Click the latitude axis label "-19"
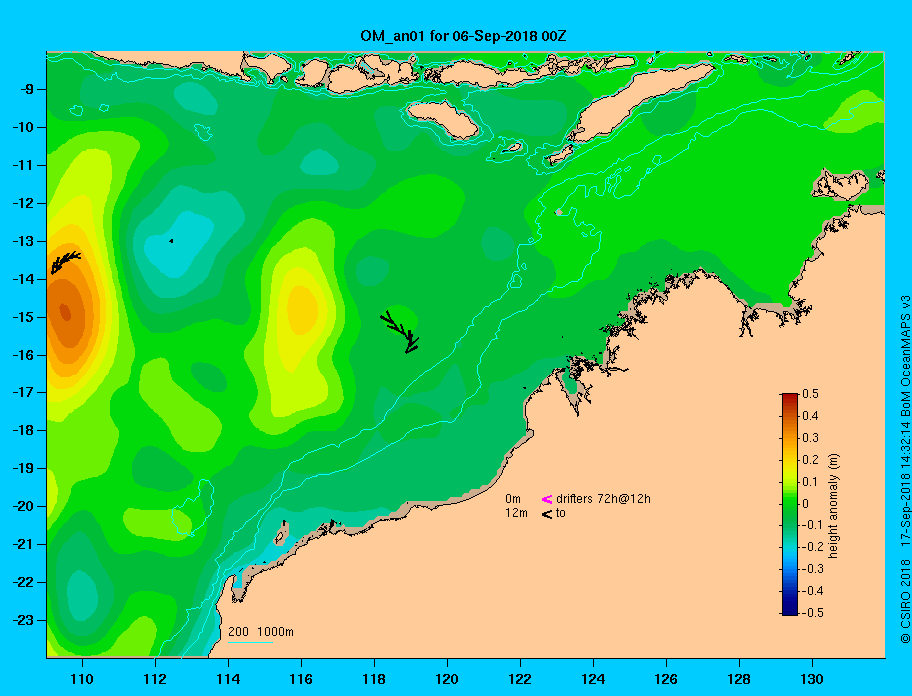Screen dimensions: 912x696 pyautogui.click(x=23, y=468)
